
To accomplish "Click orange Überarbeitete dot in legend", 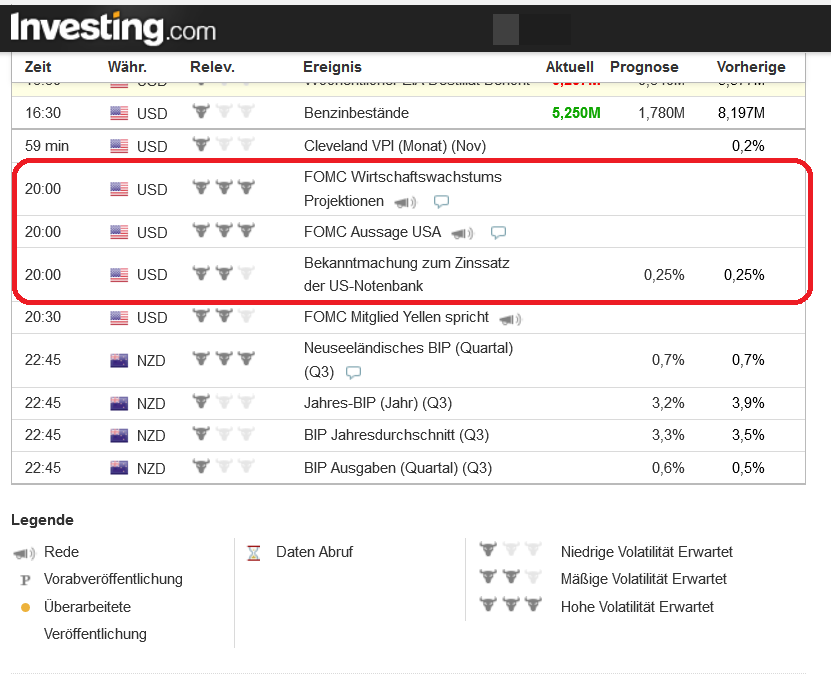I will [x=25, y=607].
